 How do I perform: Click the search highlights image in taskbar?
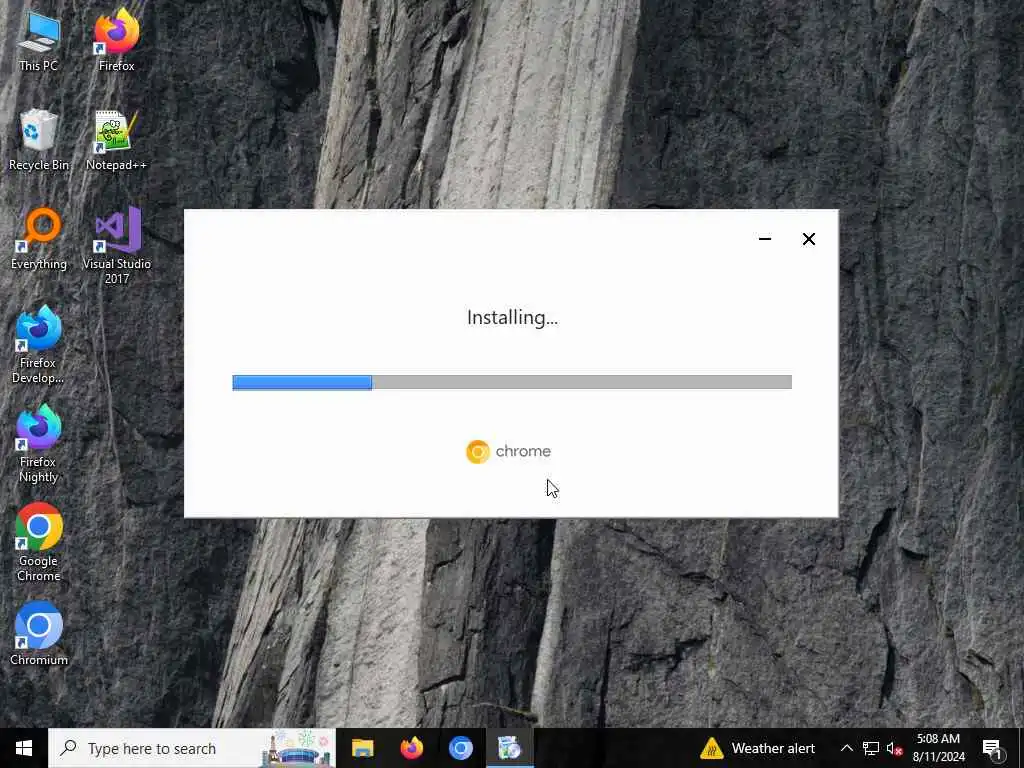[x=297, y=748]
